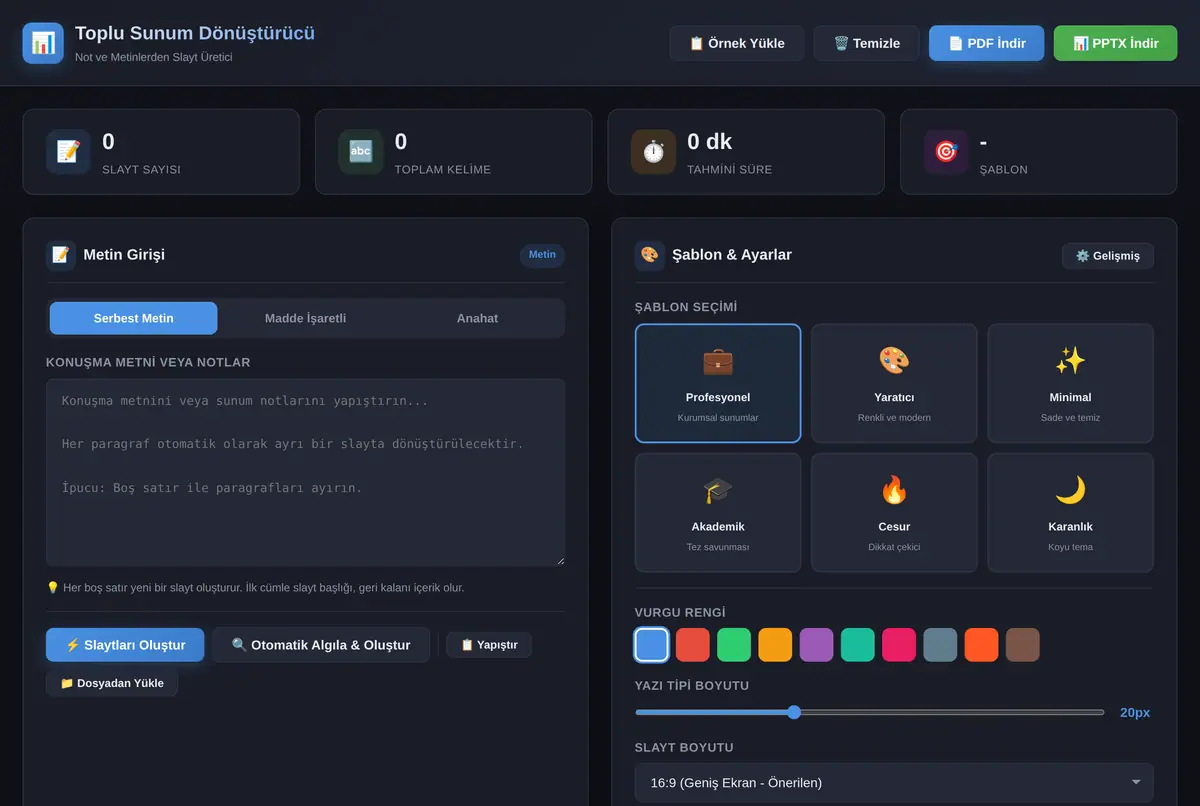
Task: Click the Tahmini Süre stopwatch icon
Action: click(x=653, y=152)
